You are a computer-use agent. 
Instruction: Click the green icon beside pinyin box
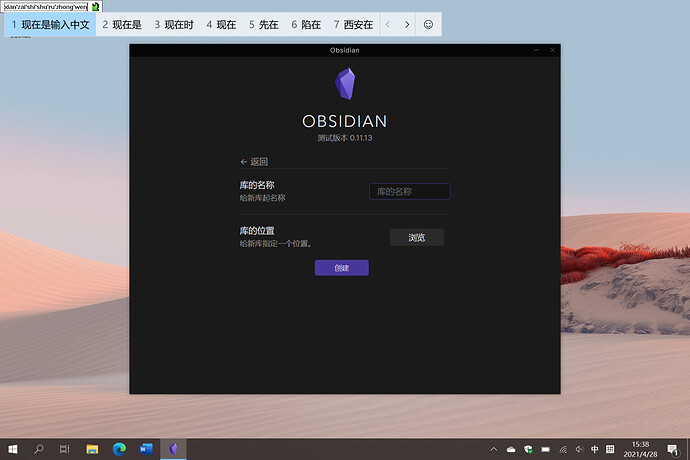tap(95, 7)
